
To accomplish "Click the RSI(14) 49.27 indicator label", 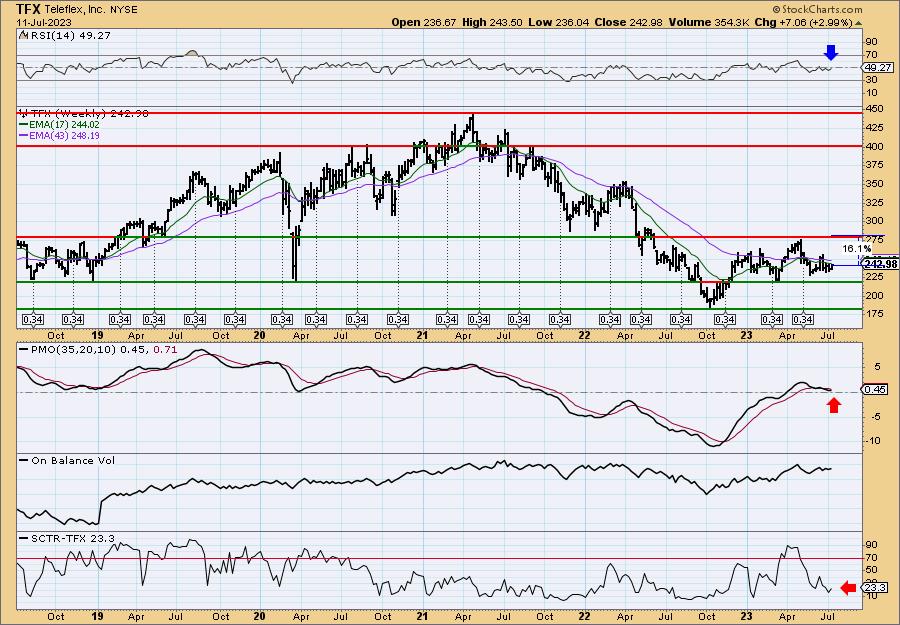I will [x=71, y=35].
